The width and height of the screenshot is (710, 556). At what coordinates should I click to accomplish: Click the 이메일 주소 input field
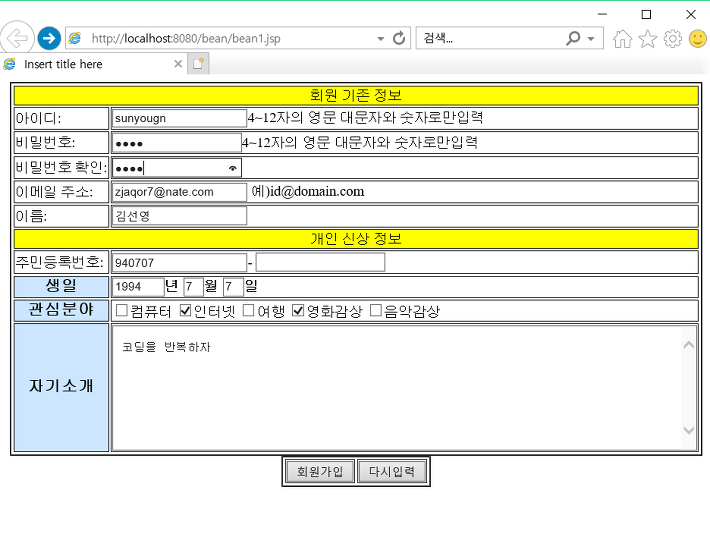click(x=179, y=192)
